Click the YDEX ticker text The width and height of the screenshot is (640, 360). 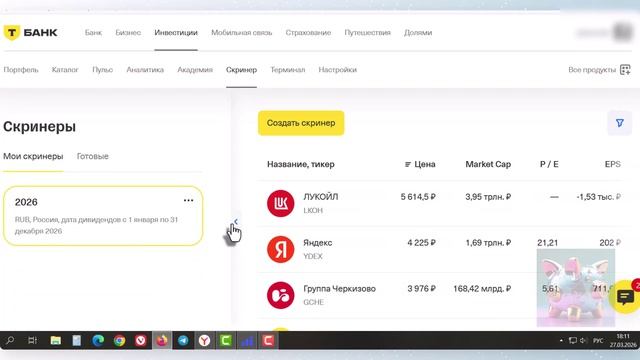[x=313, y=256]
